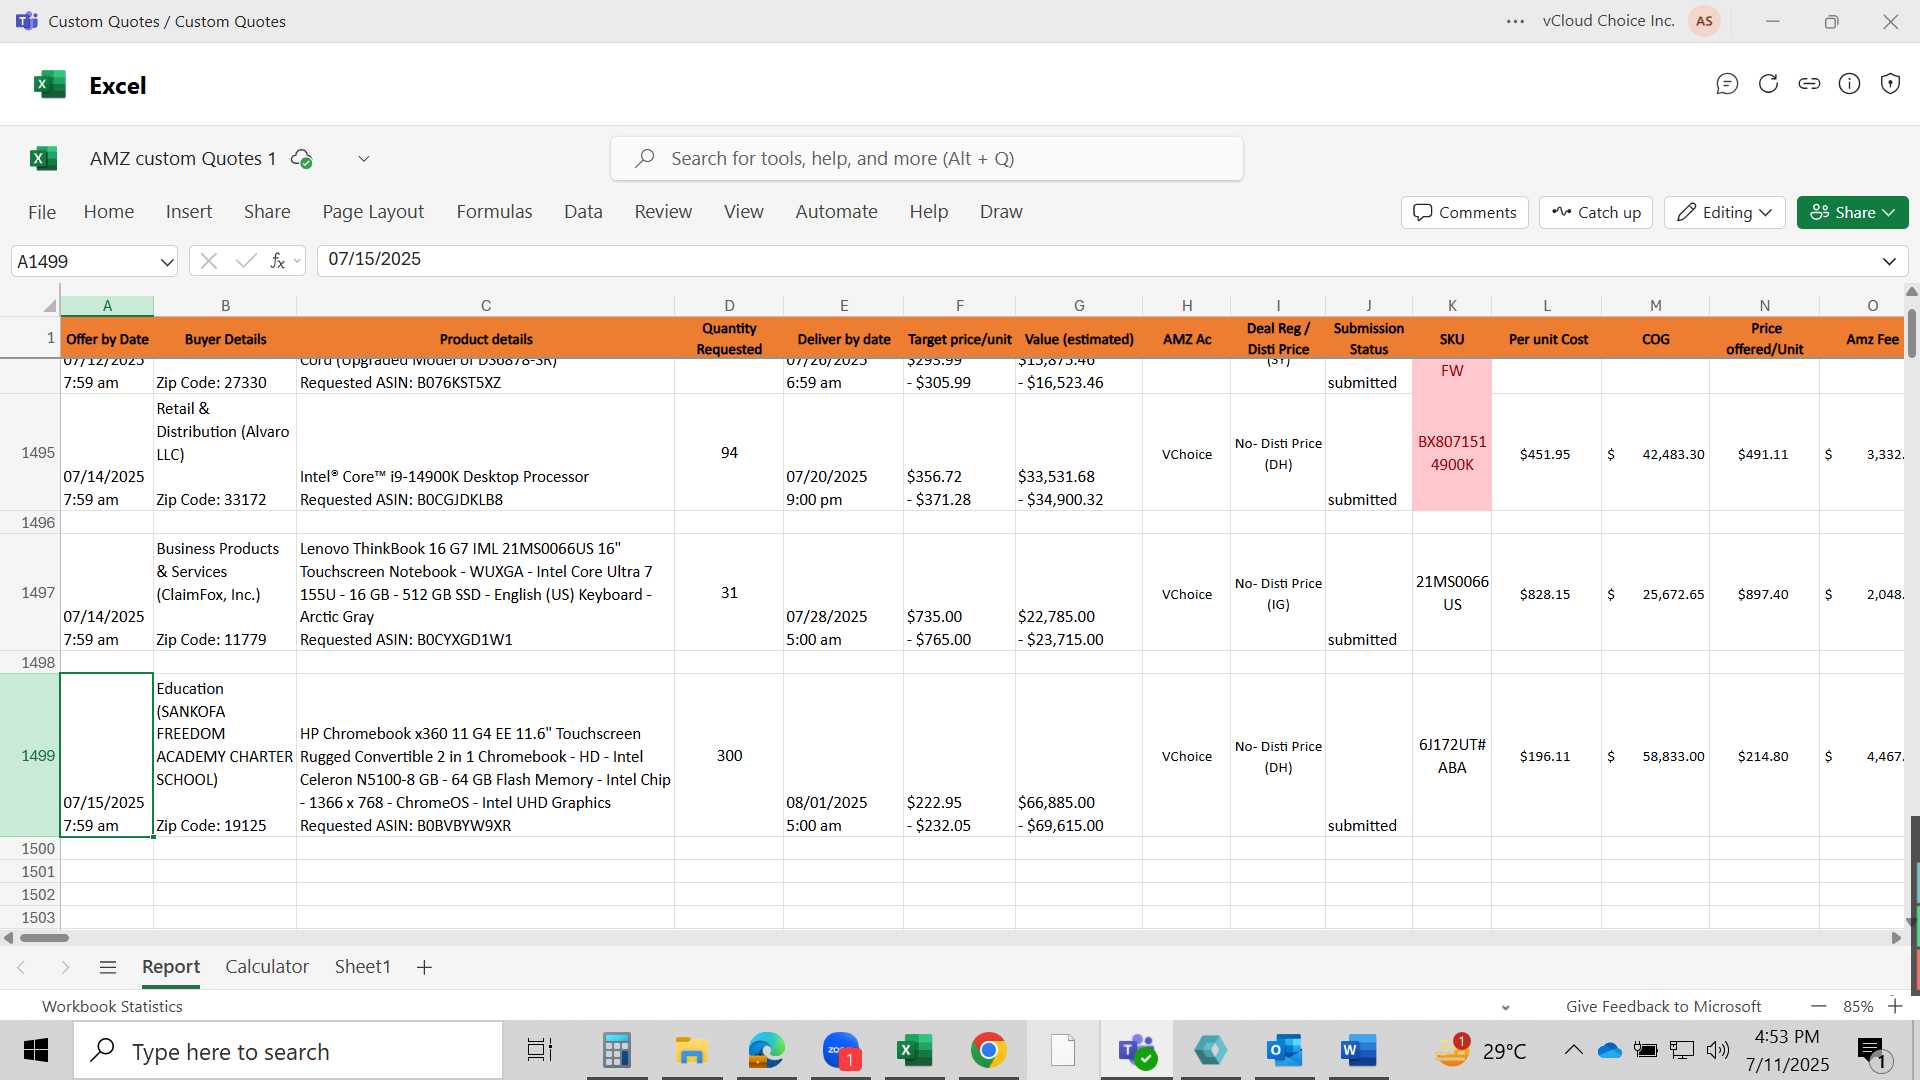The height and width of the screenshot is (1080, 1920).
Task: Go to next sheet arrow
Action: [x=65, y=967]
